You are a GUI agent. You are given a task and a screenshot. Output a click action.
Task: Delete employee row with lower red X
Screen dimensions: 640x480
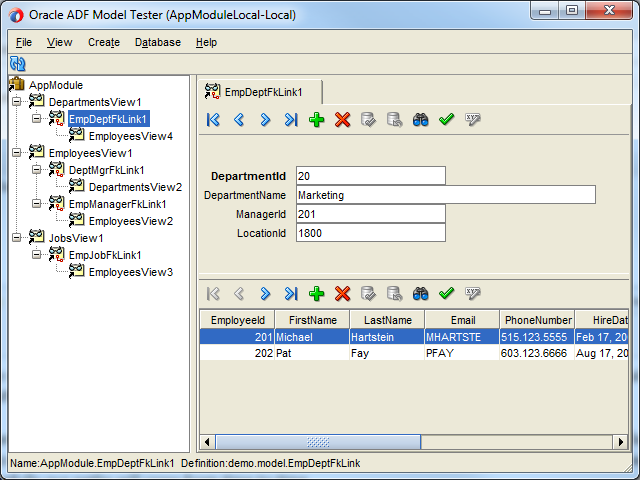pyautogui.click(x=342, y=293)
